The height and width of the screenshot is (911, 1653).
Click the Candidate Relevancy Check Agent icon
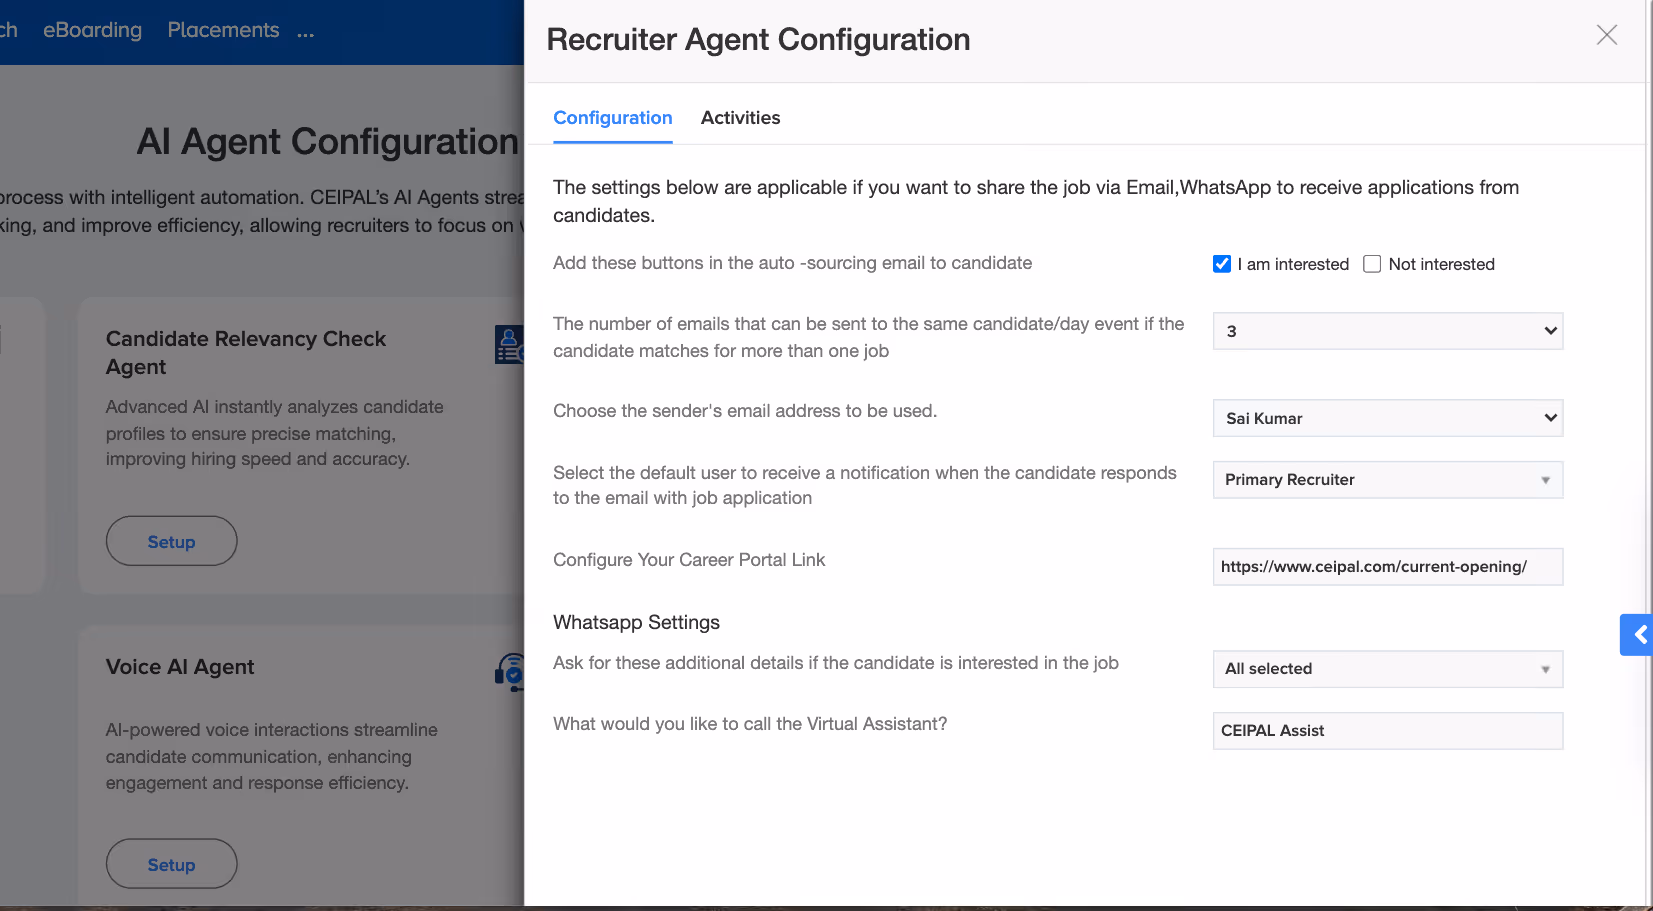[509, 345]
